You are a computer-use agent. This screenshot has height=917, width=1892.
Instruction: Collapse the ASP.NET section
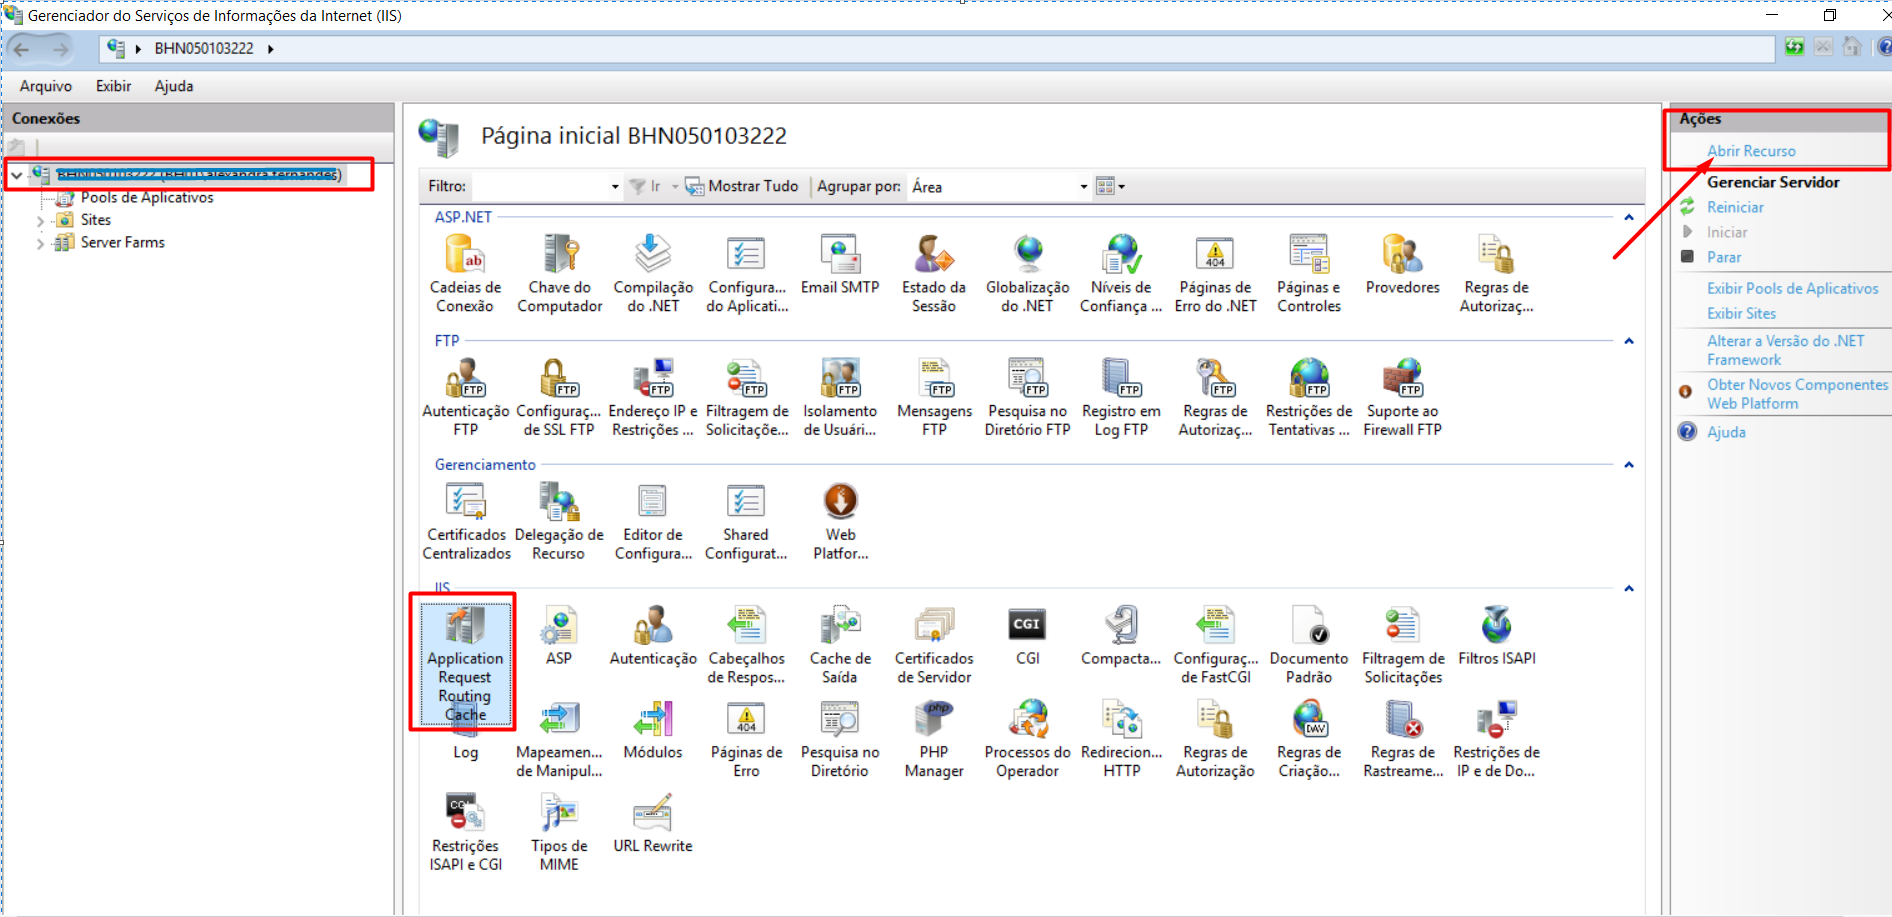[x=1629, y=217]
